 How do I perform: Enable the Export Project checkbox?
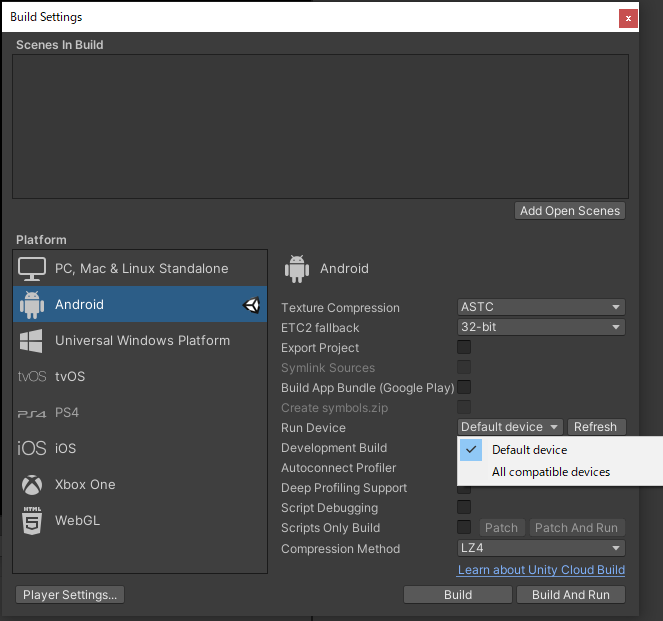point(464,348)
